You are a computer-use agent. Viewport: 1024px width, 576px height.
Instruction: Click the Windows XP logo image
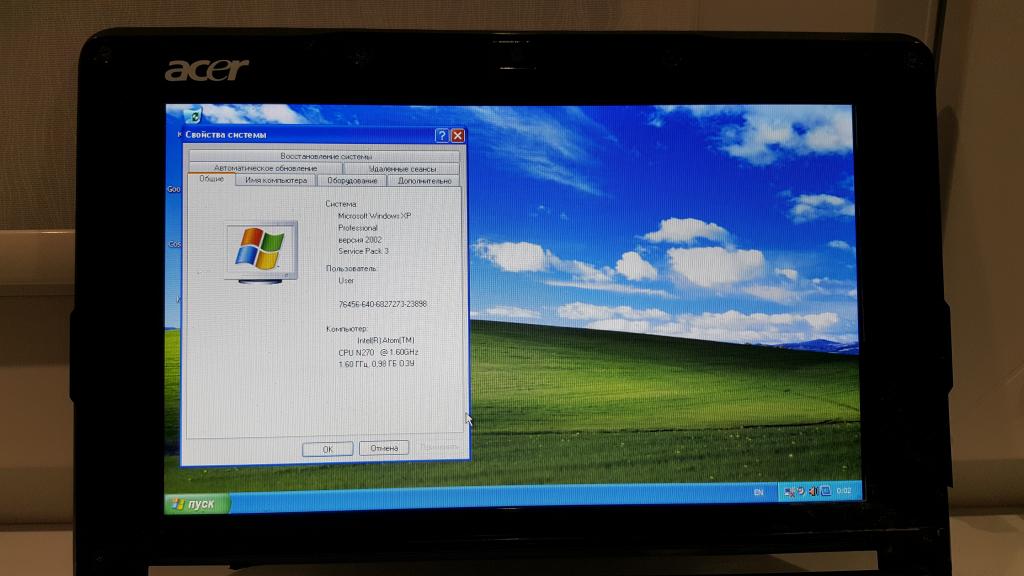[261, 253]
